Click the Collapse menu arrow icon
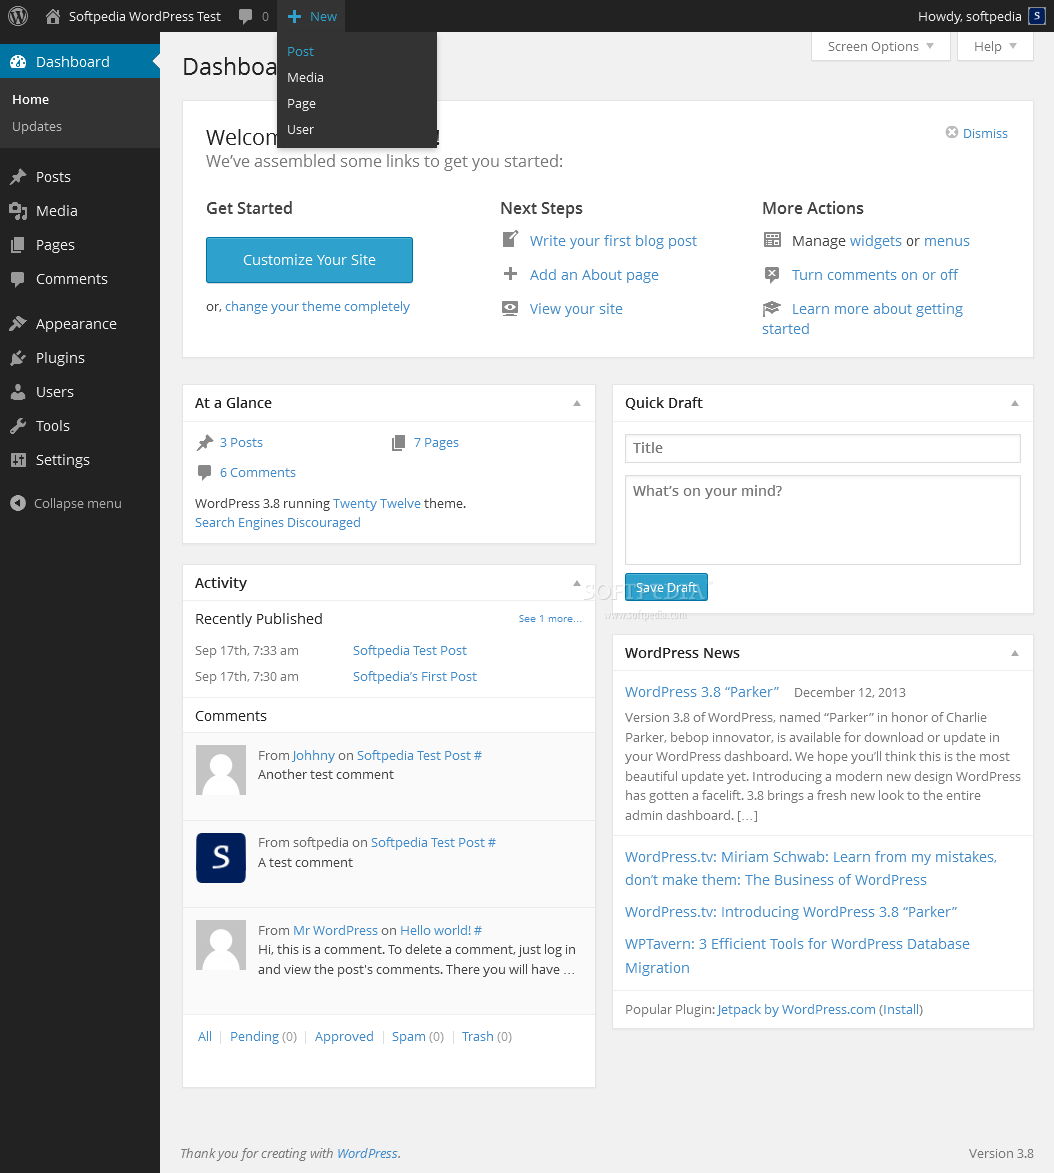Image resolution: width=1054 pixels, height=1173 pixels. pos(18,503)
